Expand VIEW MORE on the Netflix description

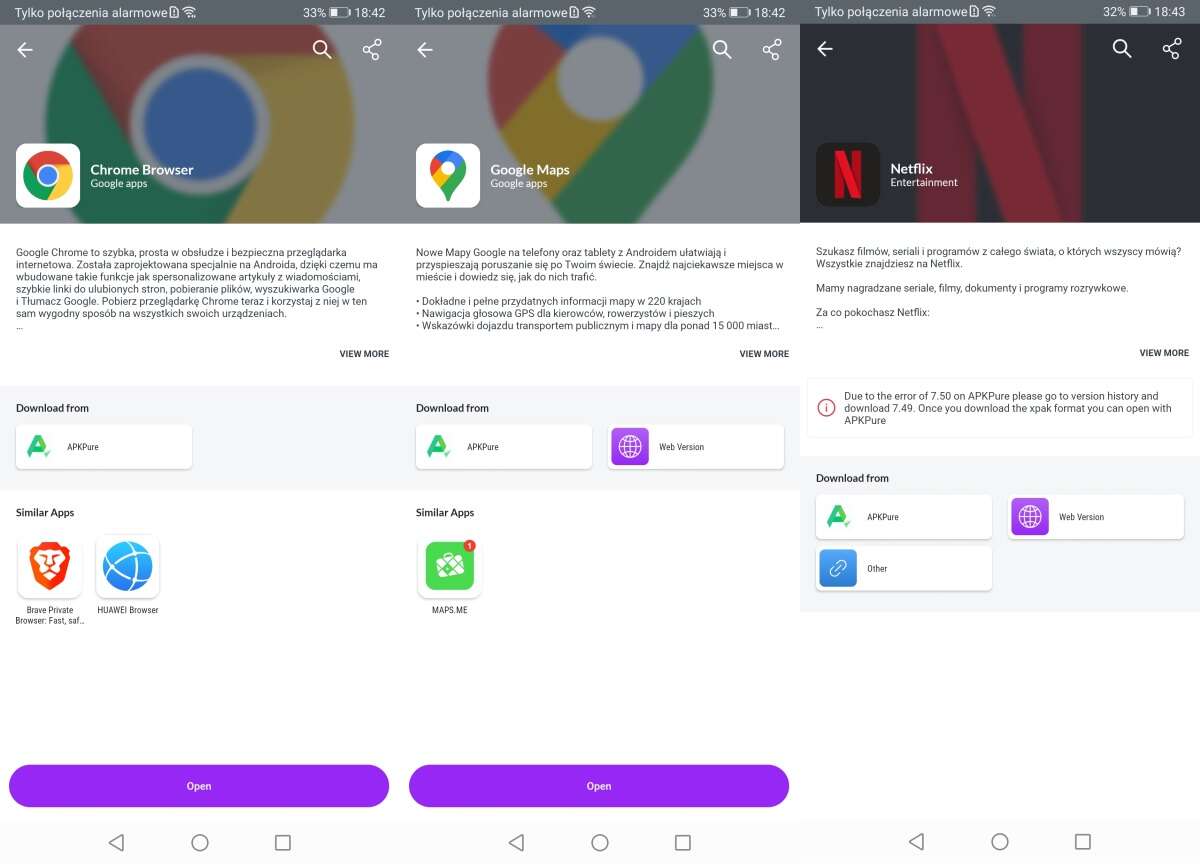[x=1164, y=352]
